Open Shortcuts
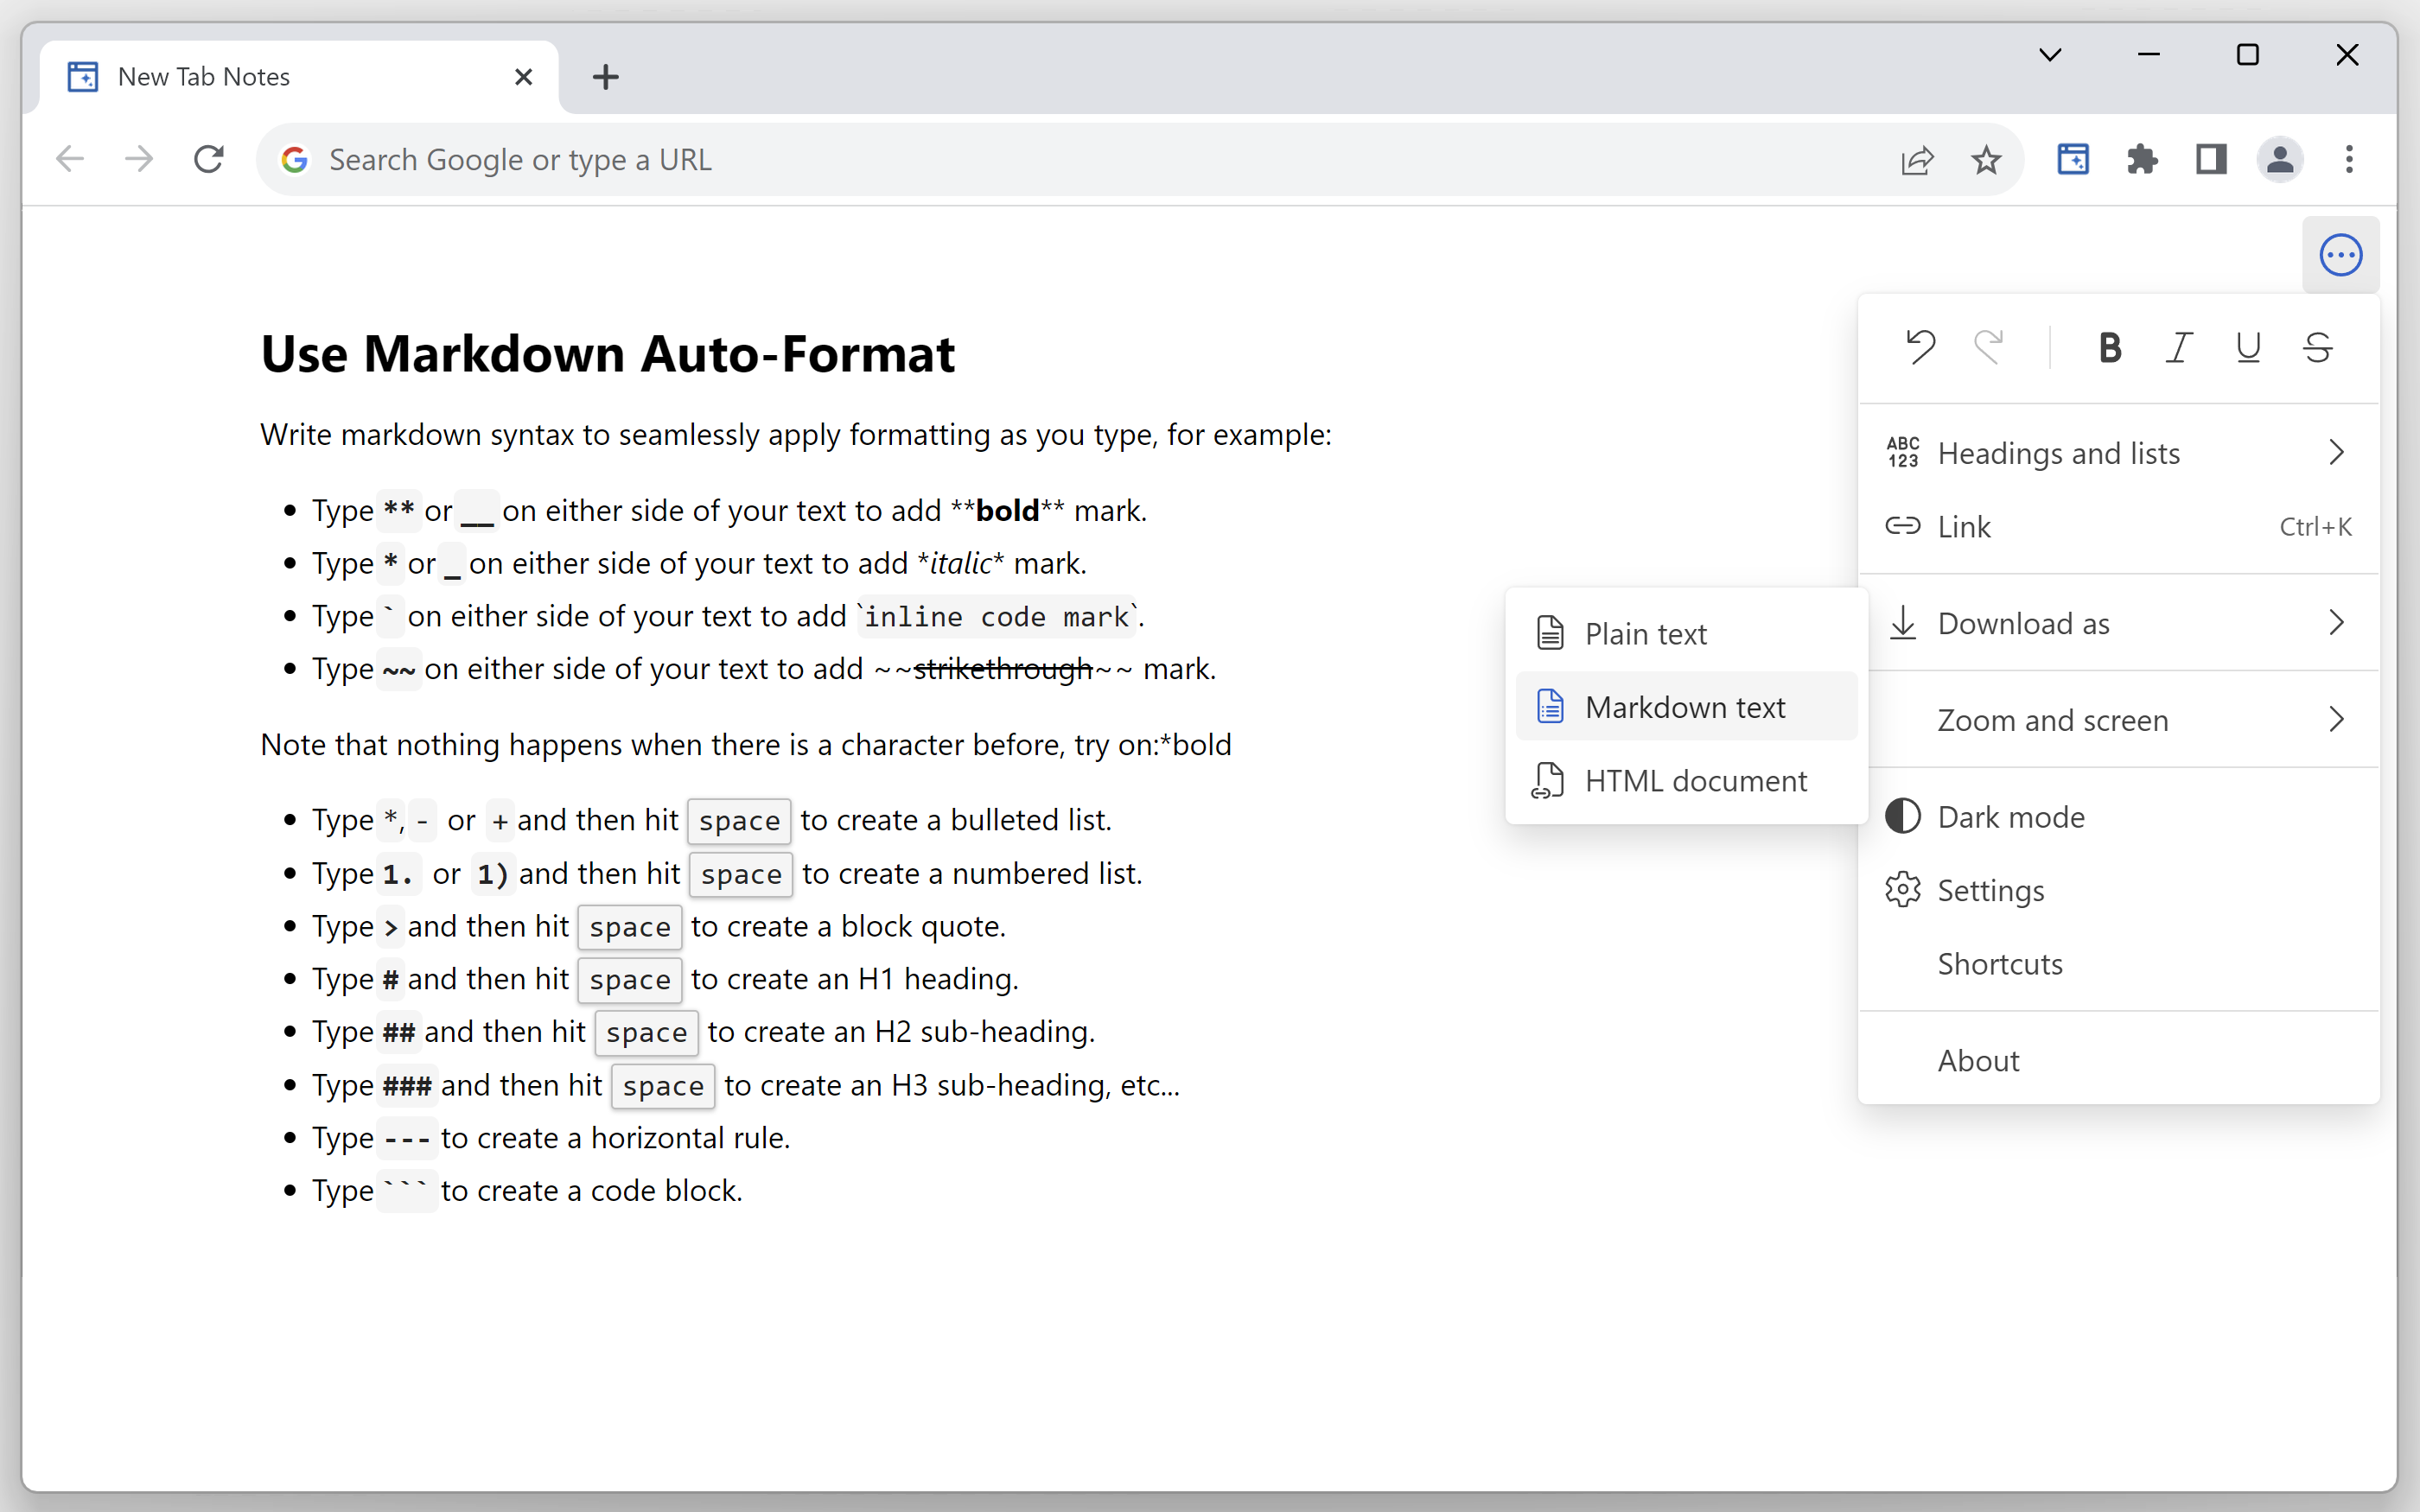The height and width of the screenshot is (1512, 2420). coord(2118,964)
